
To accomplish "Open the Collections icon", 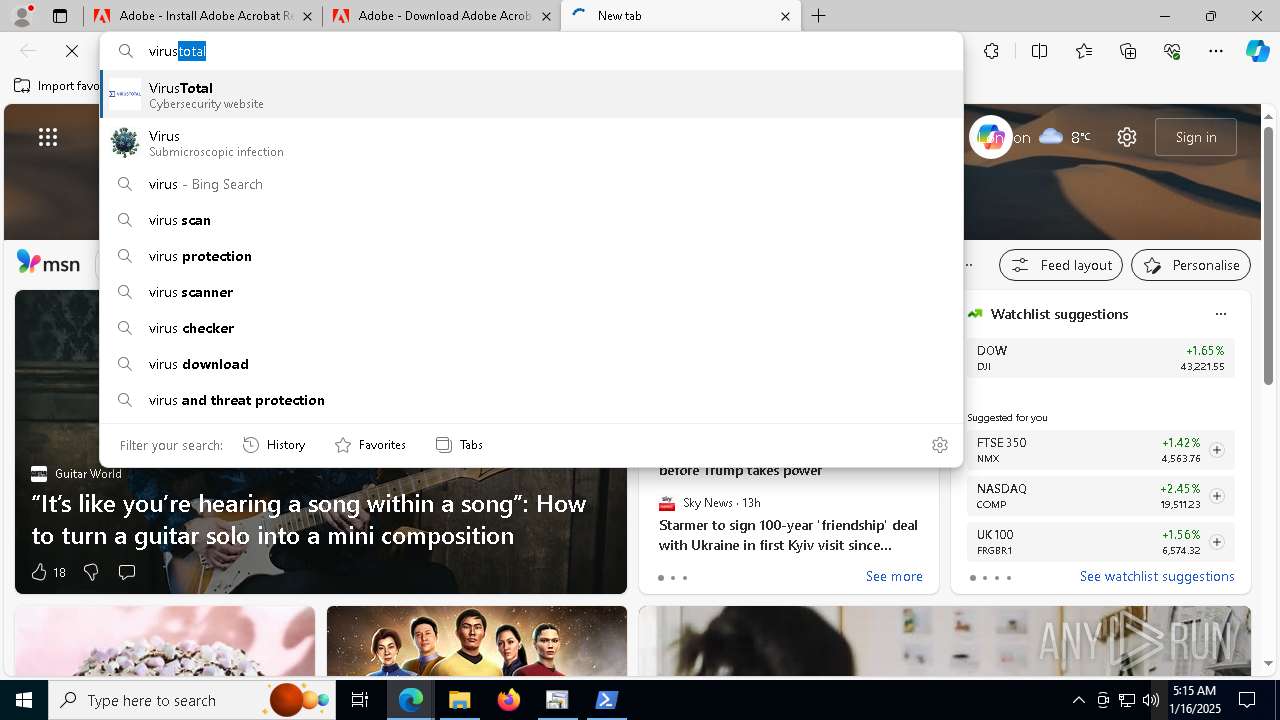I will [1128, 51].
